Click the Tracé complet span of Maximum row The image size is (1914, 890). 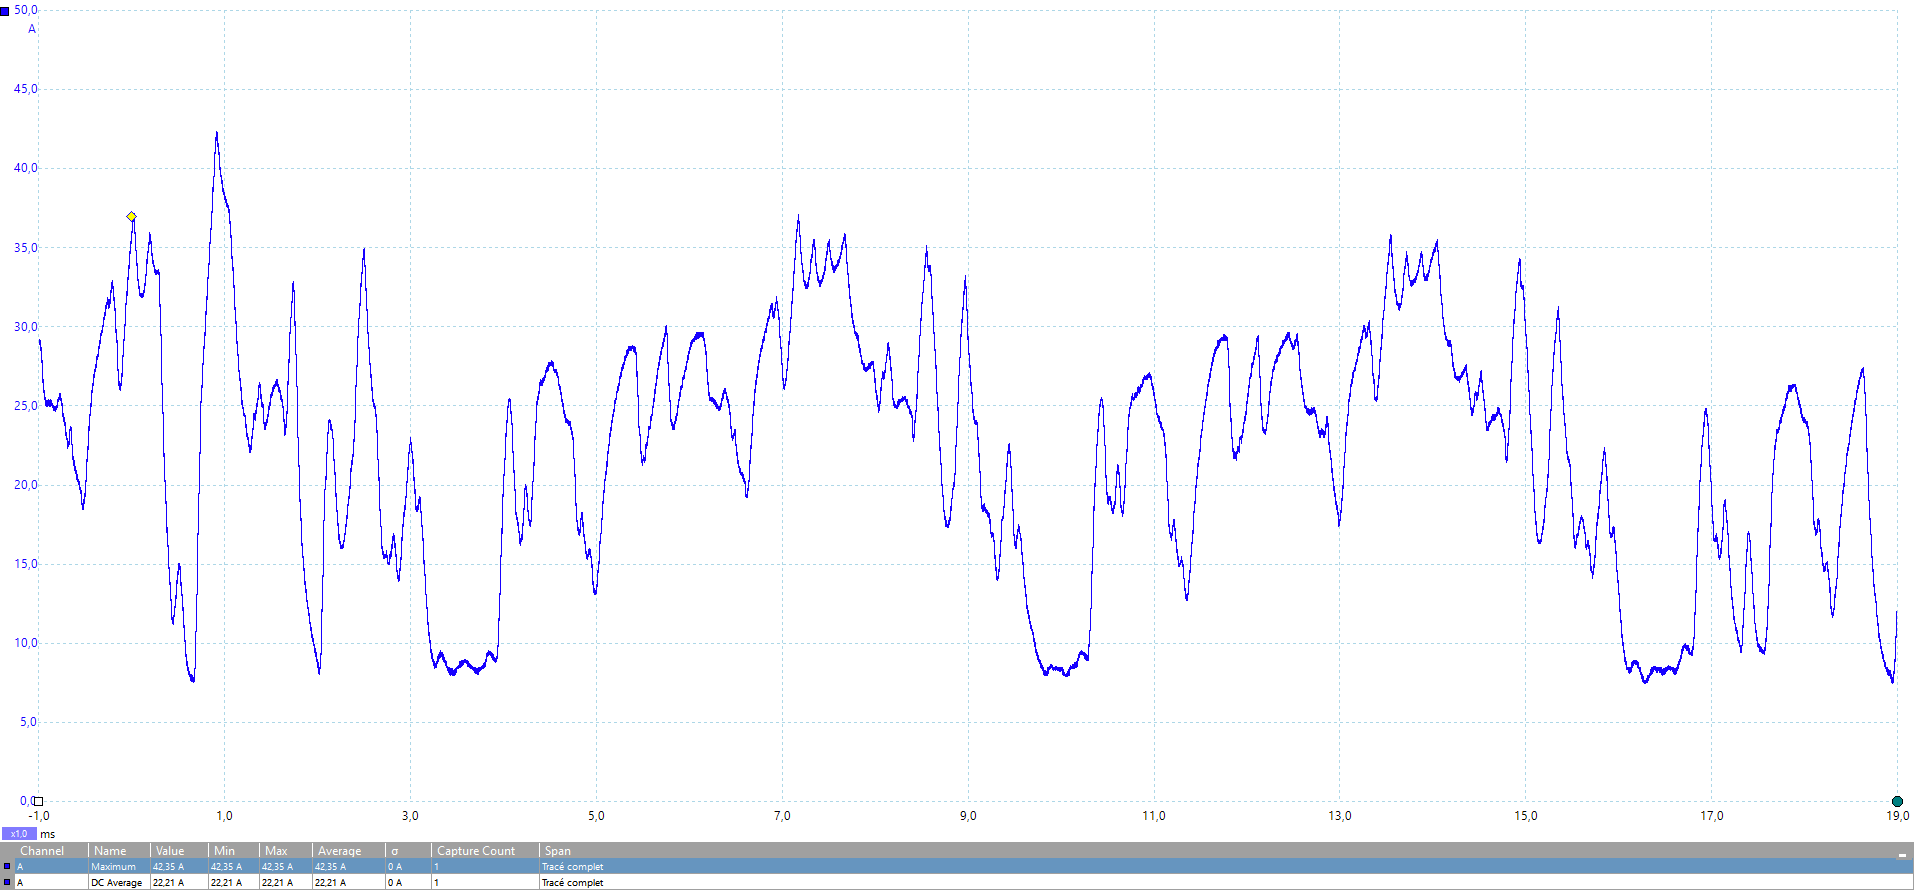[572, 867]
